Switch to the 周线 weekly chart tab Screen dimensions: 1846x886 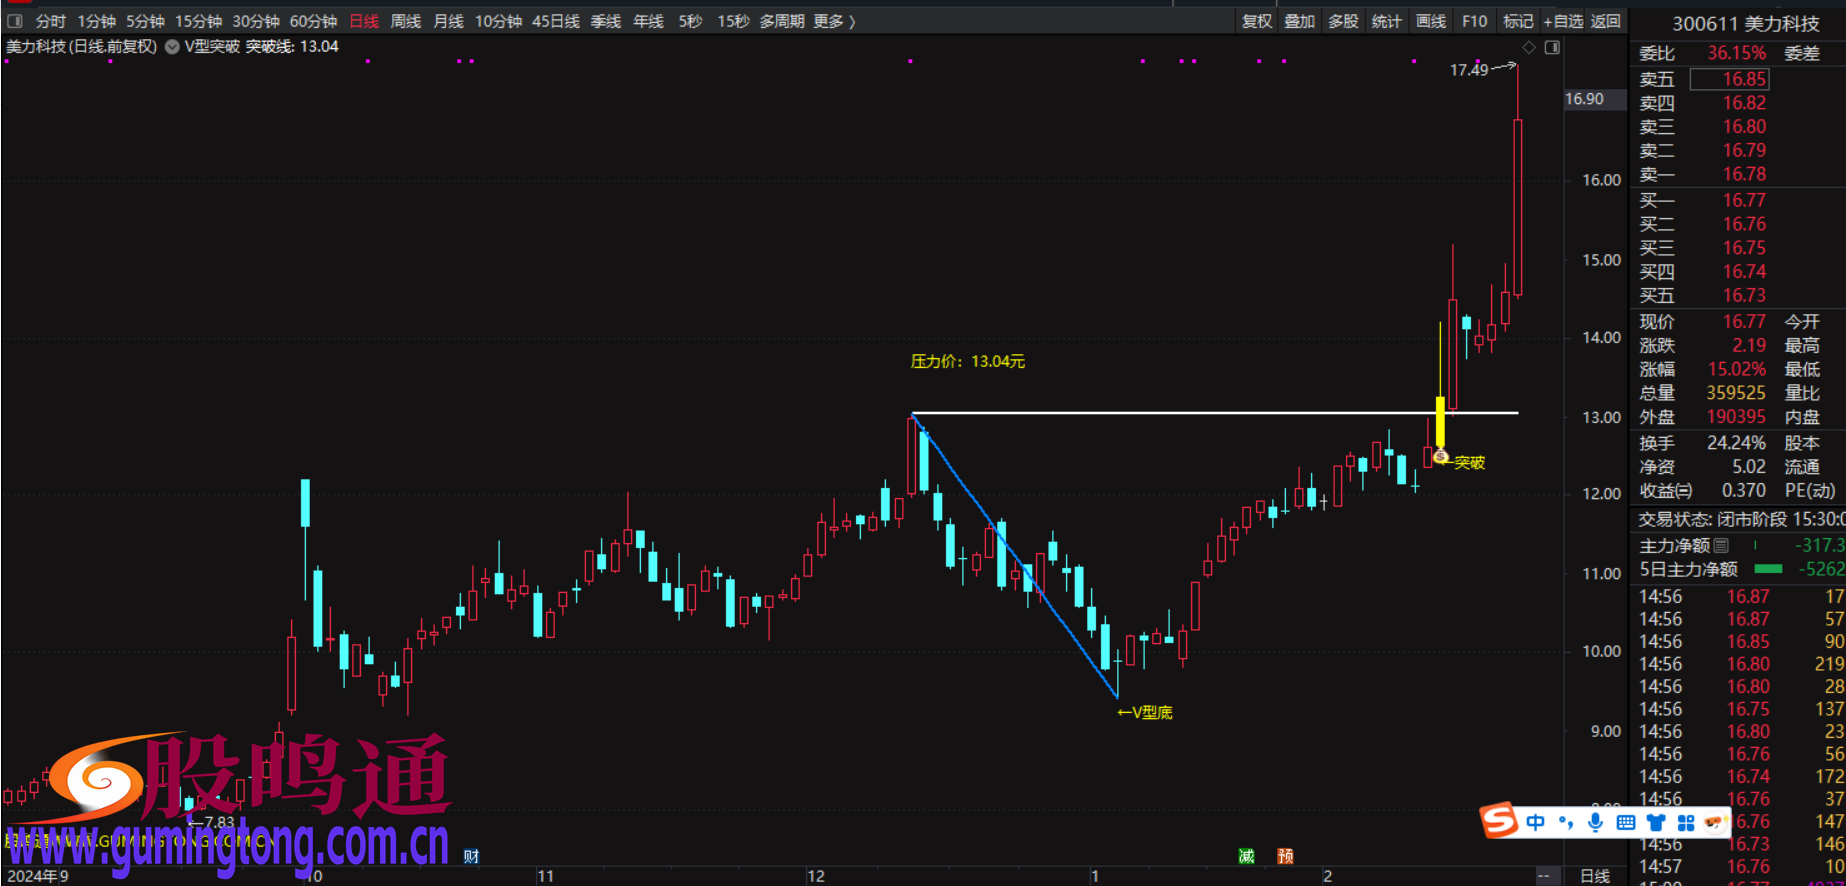tap(405, 21)
